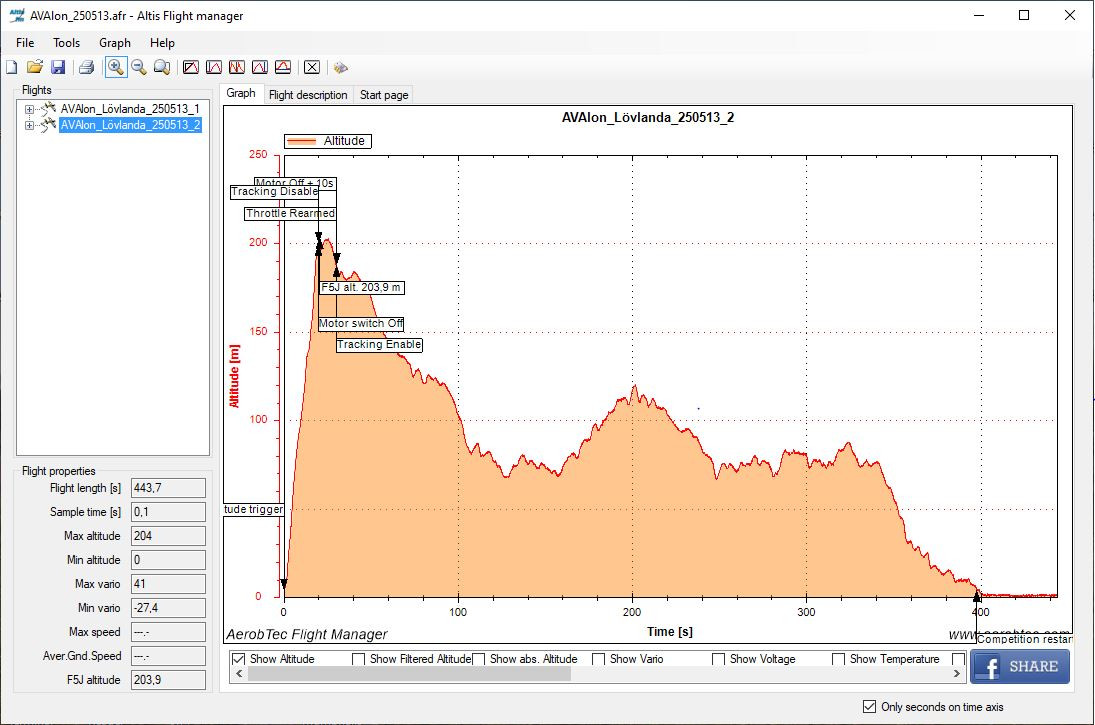Open a flight file with folder icon
The image size is (1095, 725).
(x=35, y=67)
